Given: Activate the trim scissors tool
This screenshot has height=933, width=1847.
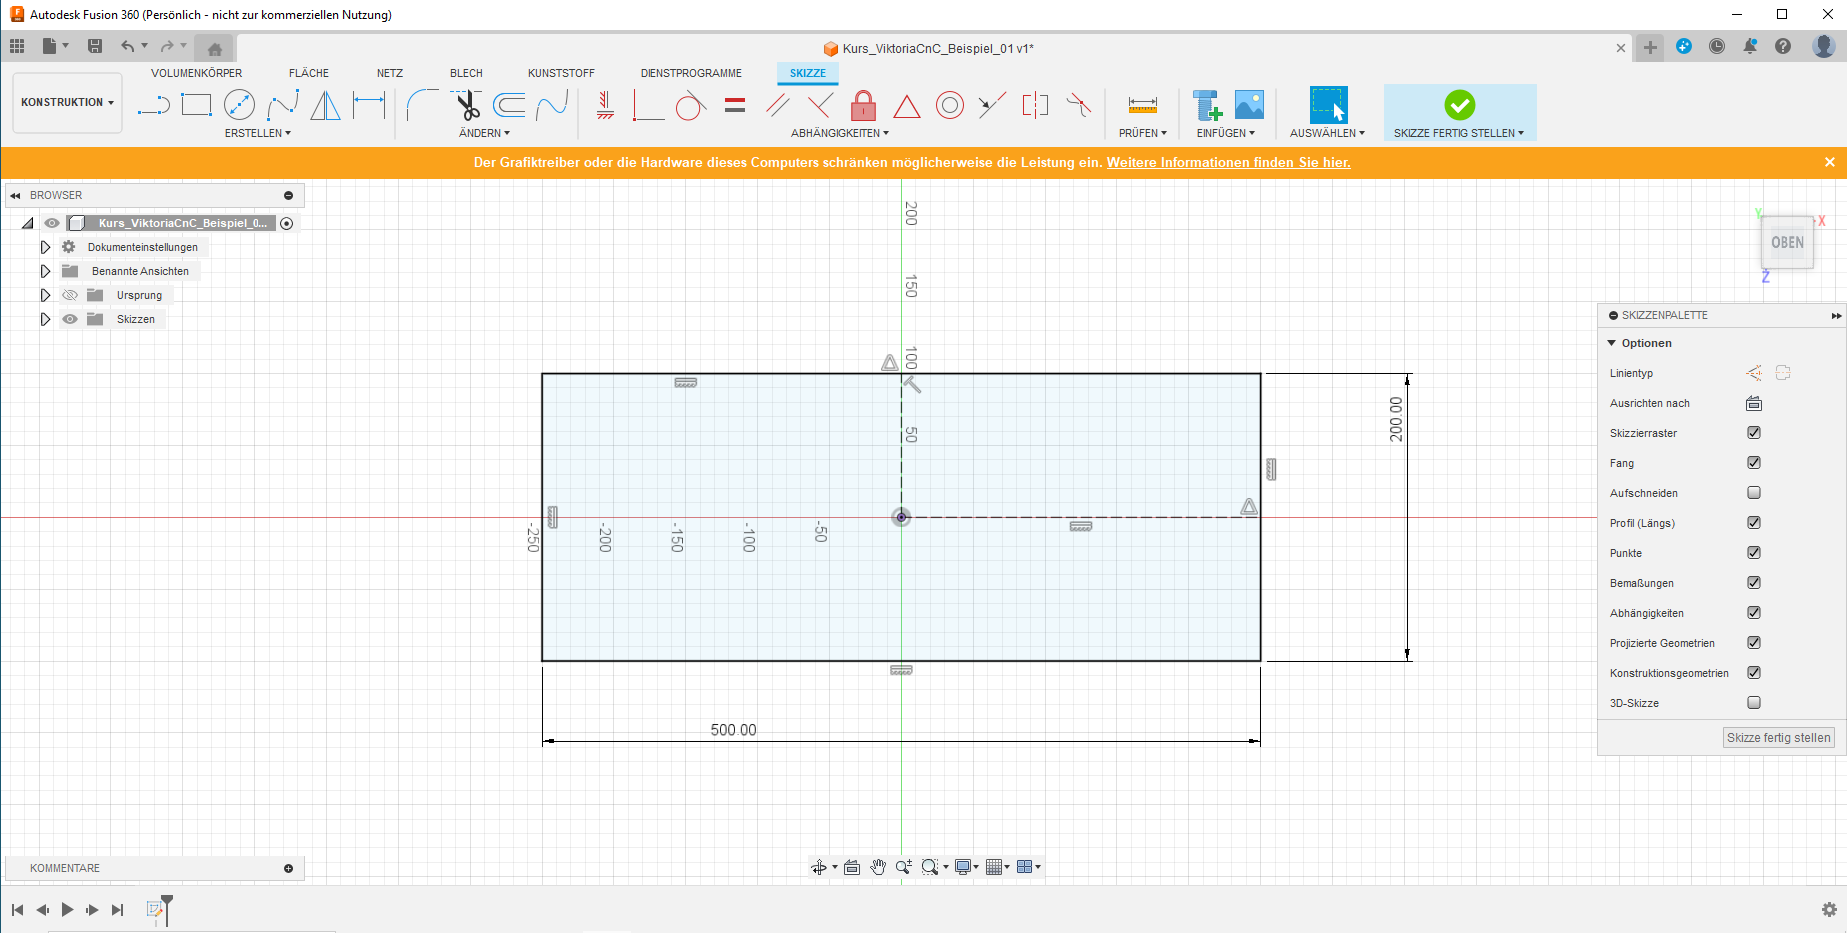Looking at the screenshot, I should pos(466,105).
